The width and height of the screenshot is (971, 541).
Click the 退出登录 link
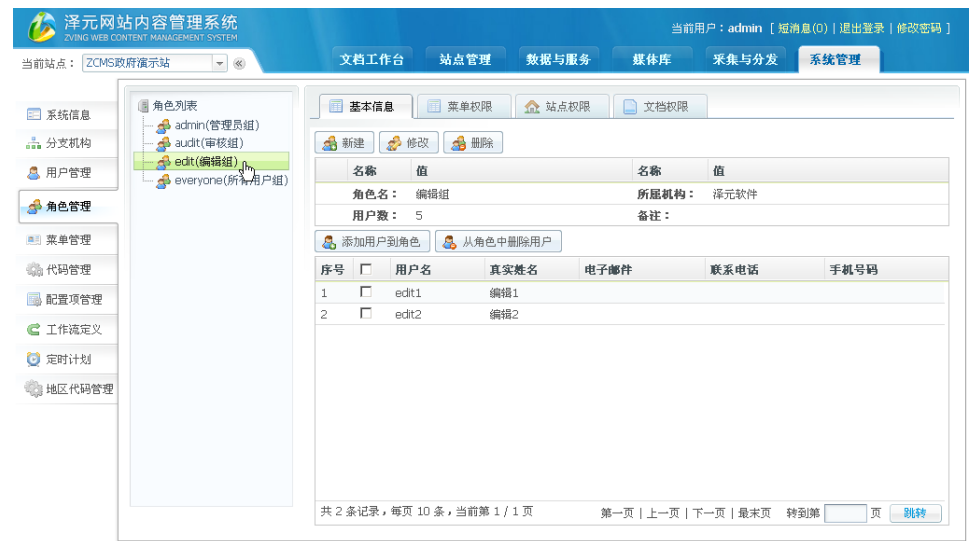click(x=862, y=28)
